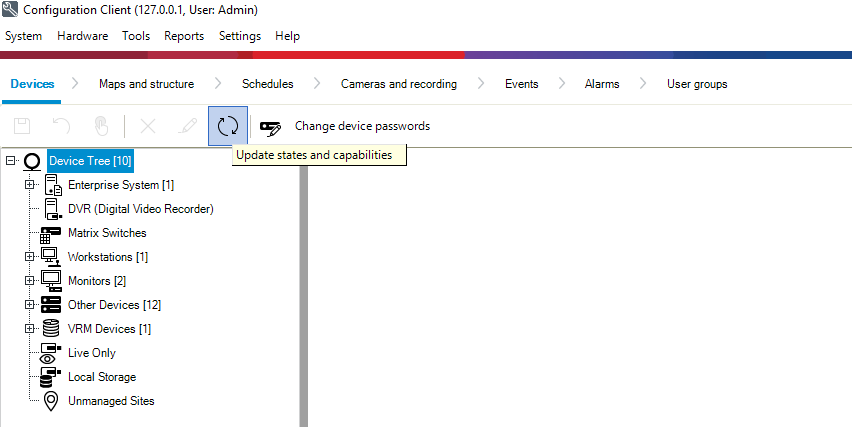Open the Help menu

[x=287, y=36]
